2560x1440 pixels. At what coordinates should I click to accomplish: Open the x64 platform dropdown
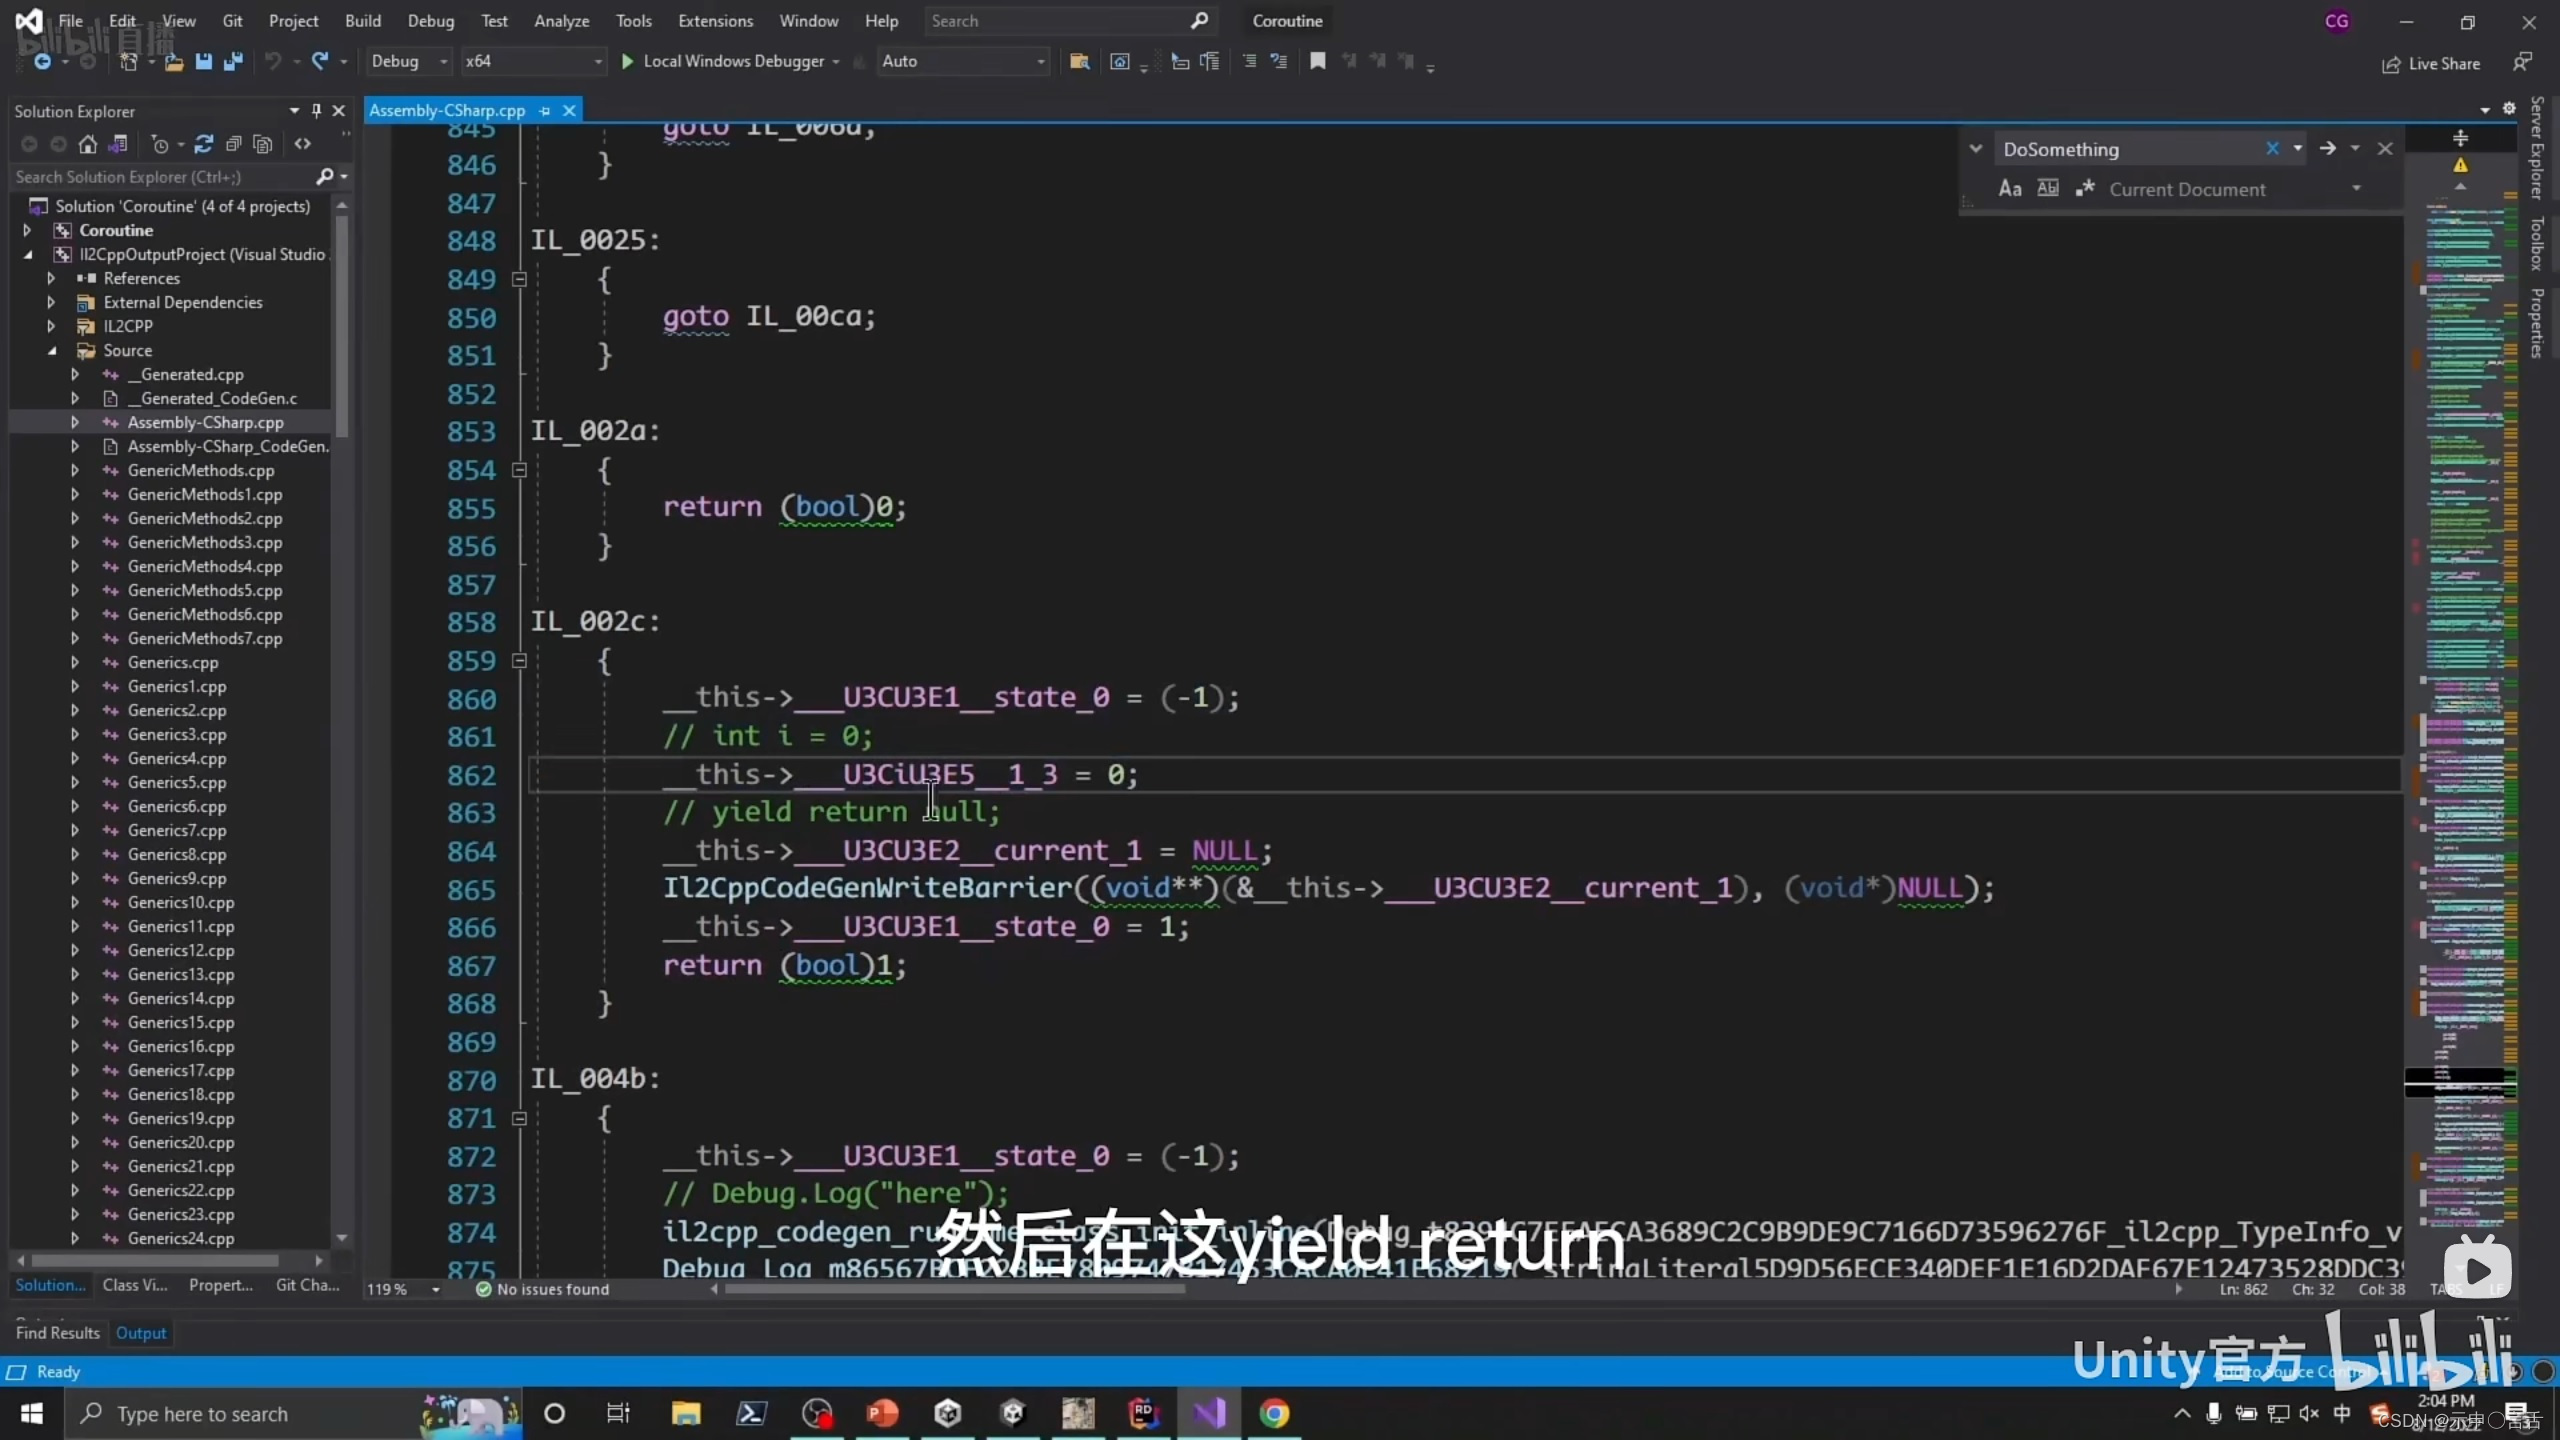click(534, 62)
